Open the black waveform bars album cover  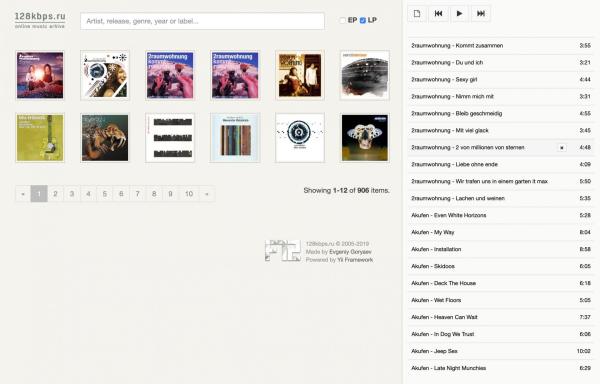pos(170,138)
